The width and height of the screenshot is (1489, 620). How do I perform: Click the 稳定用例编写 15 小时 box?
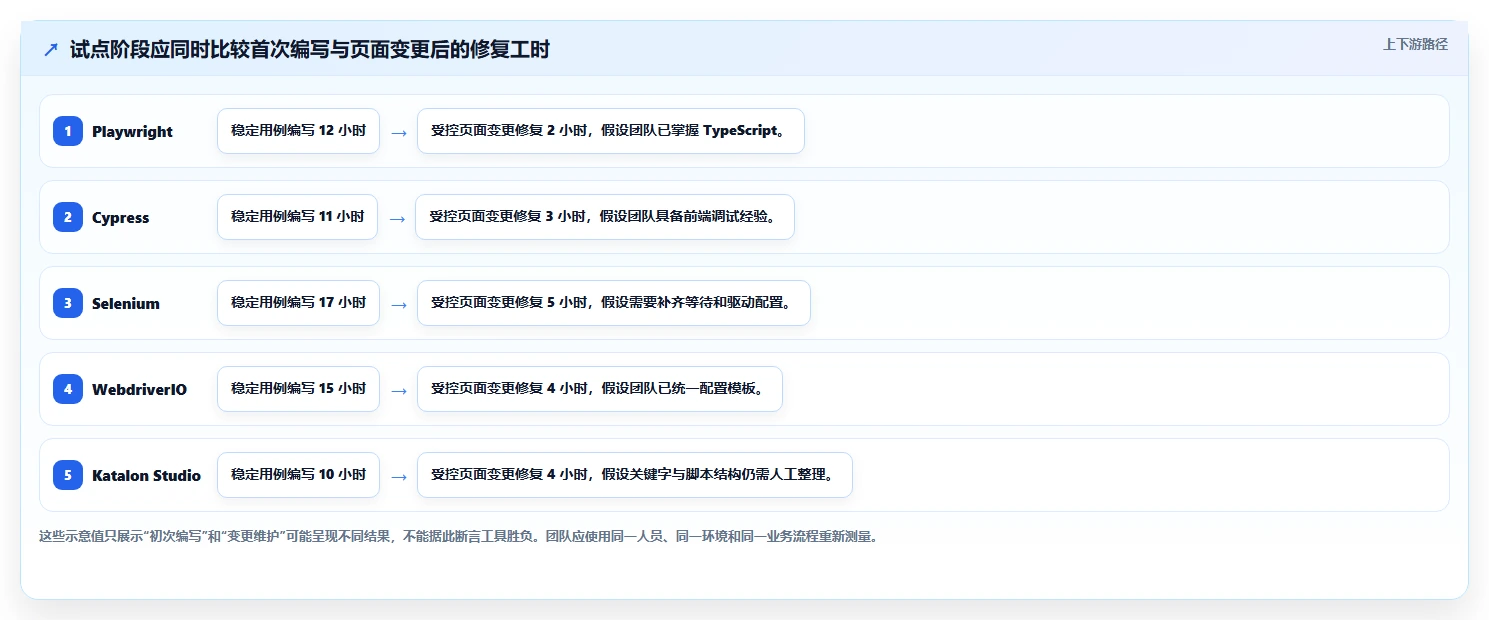coord(298,389)
